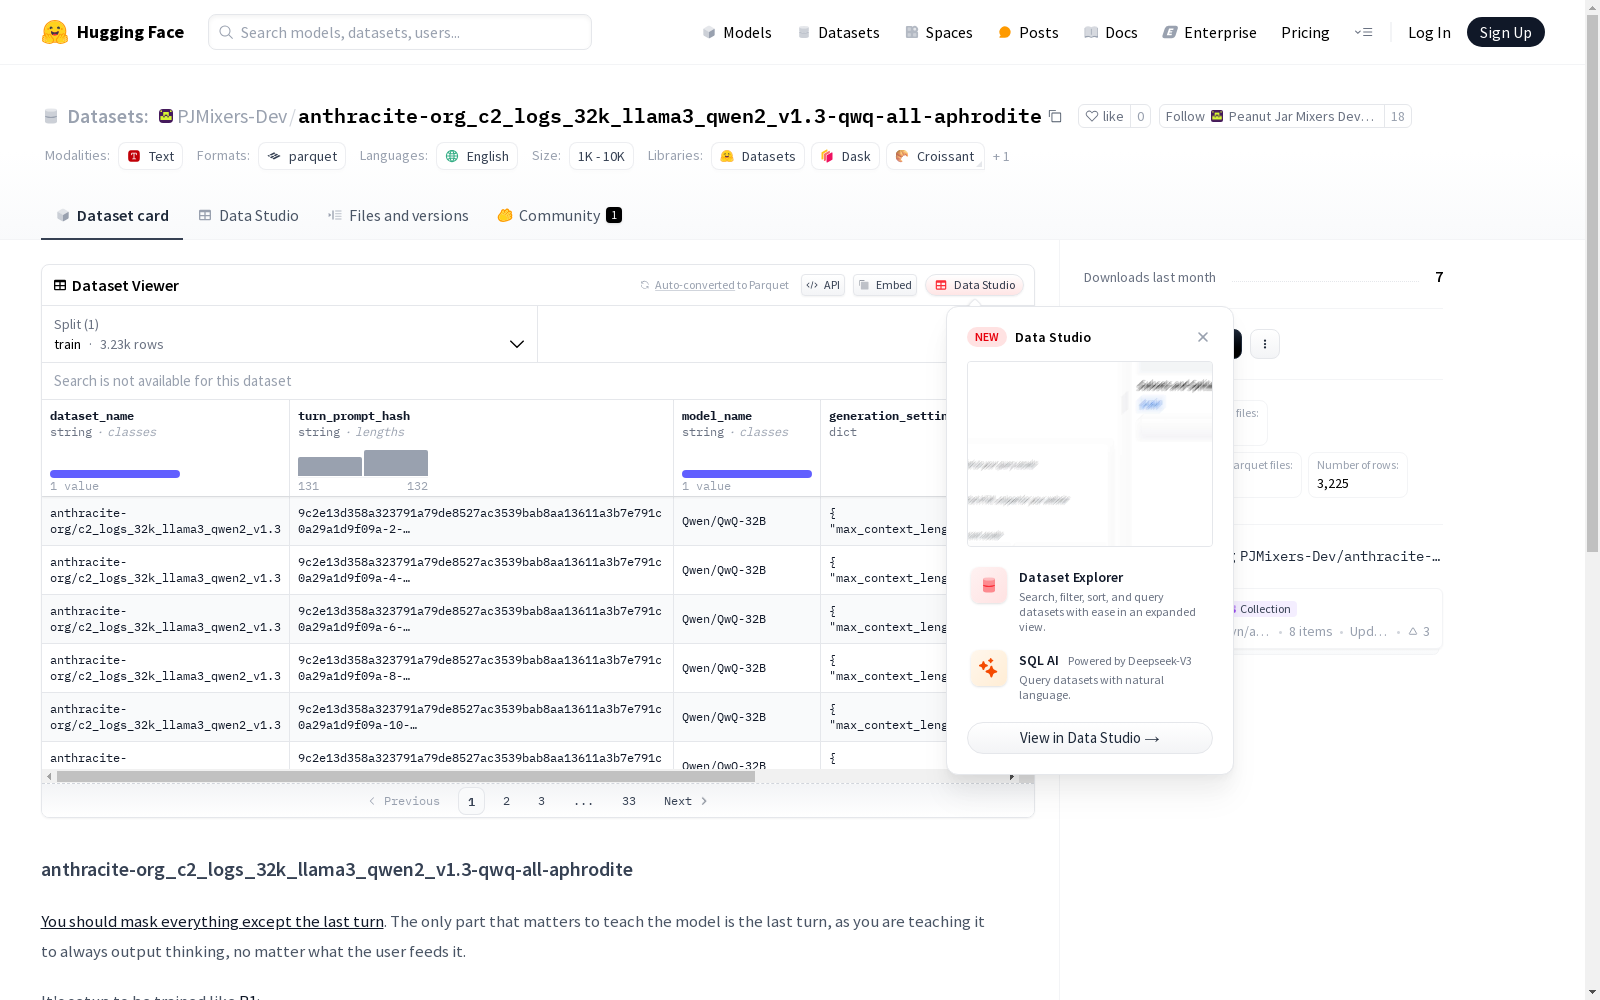Expand the Split train dropdown

[289, 334]
